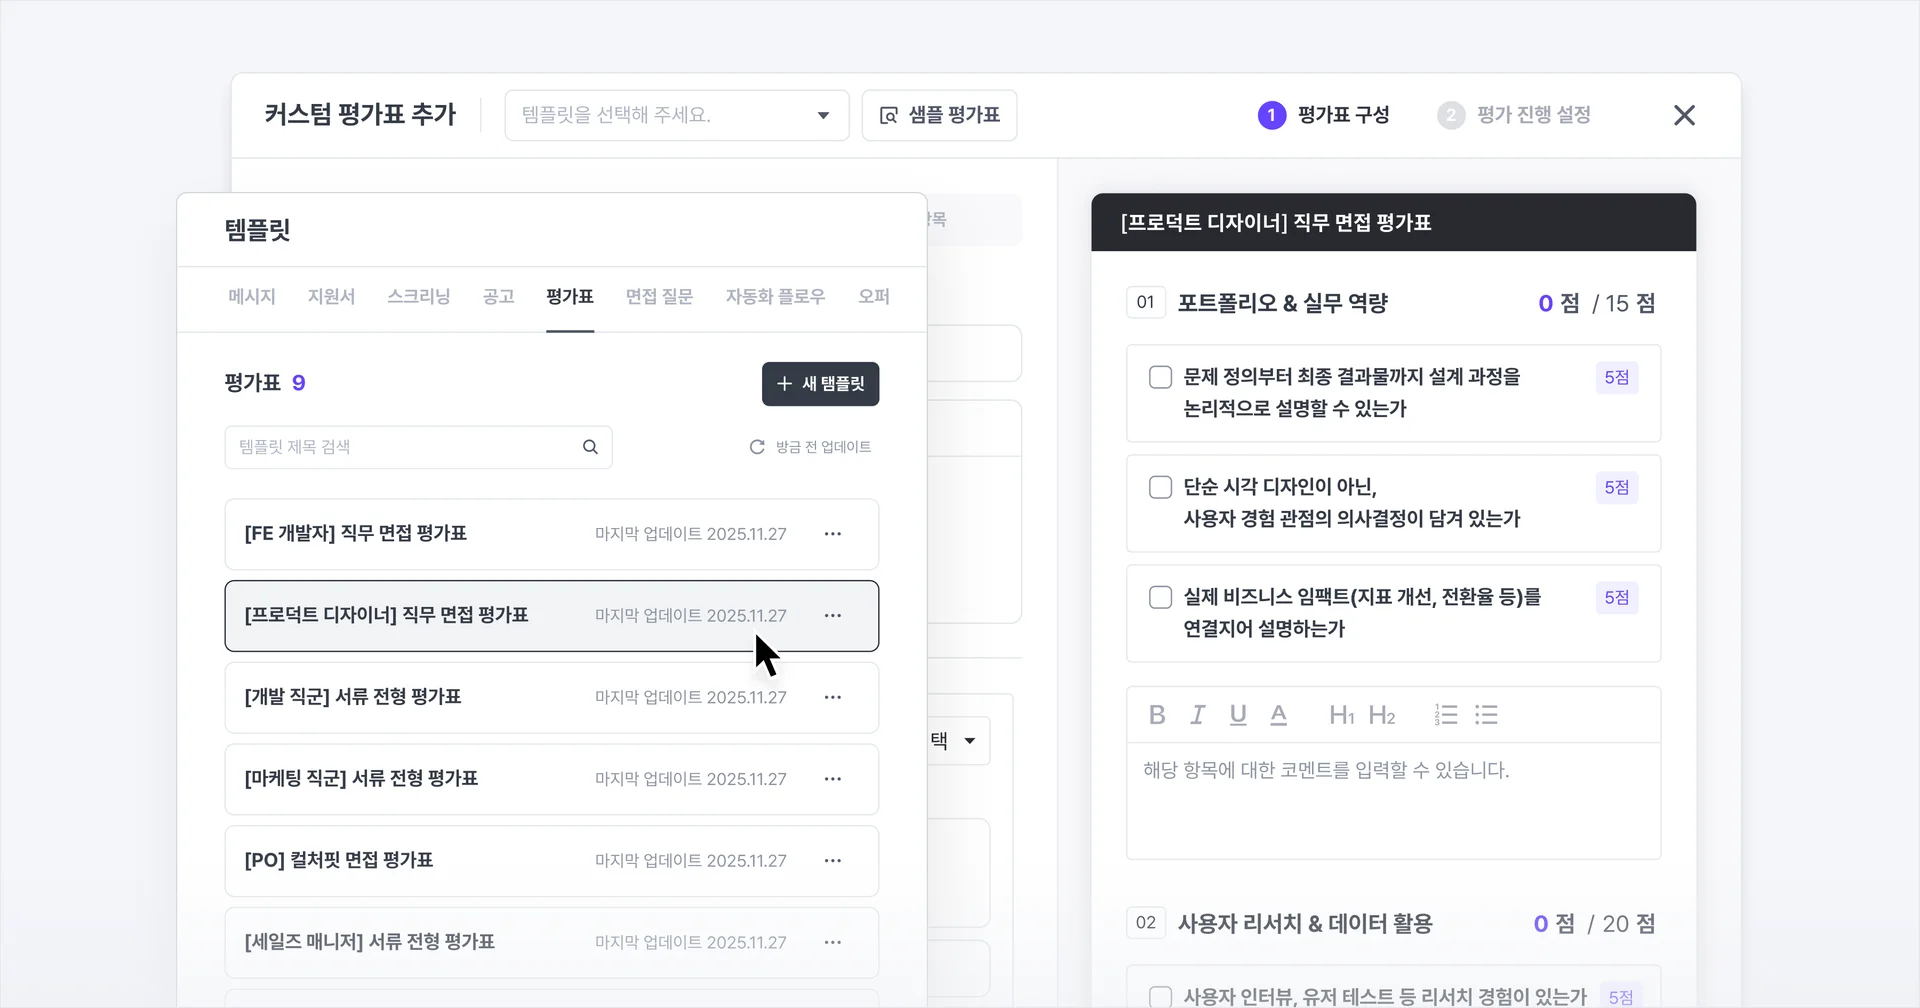The image size is (1920, 1008).
Task: Insert a bullet list in the comment editor
Action: coord(1487,714)
